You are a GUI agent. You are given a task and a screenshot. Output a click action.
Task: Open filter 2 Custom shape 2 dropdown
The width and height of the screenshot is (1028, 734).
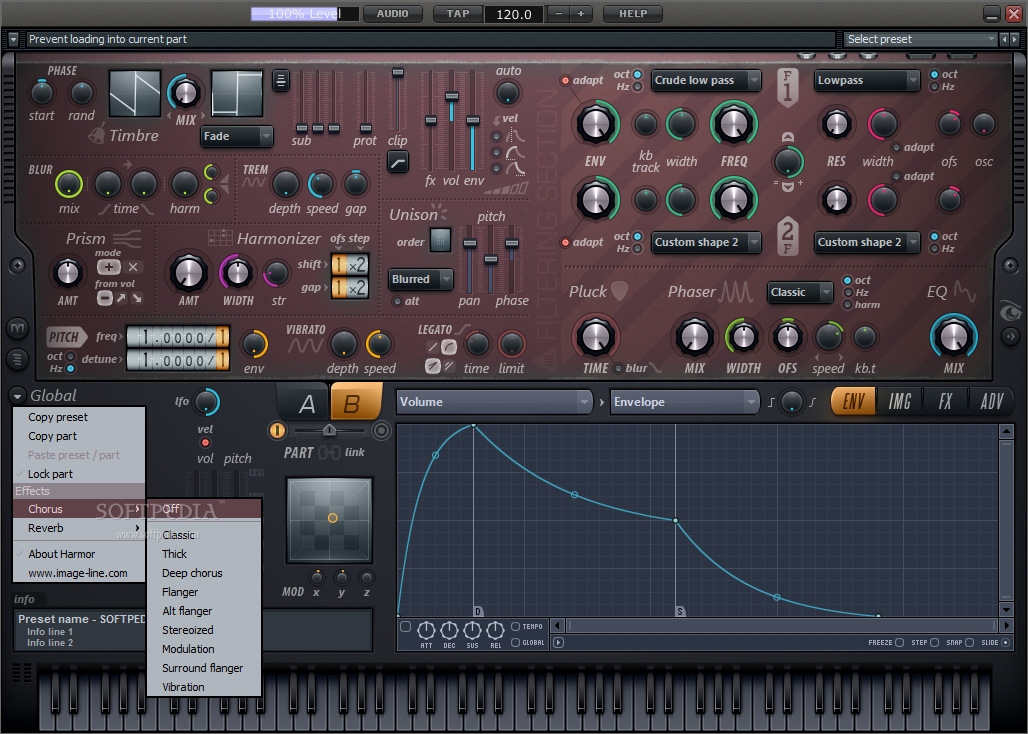(x=706, y=242)
